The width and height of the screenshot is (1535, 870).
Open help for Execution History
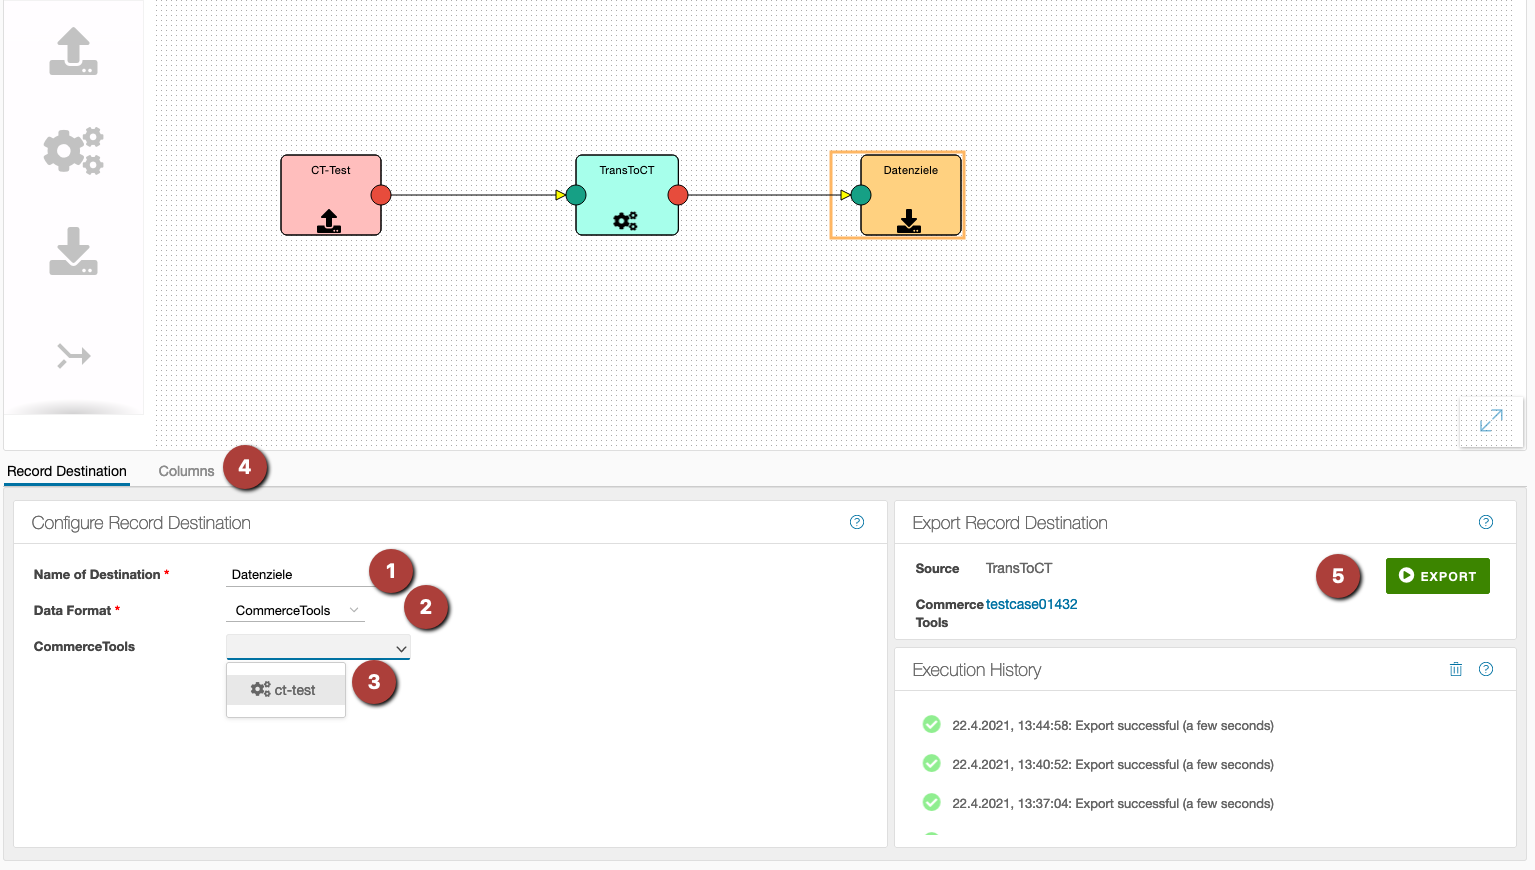[x=1486, y=669]
